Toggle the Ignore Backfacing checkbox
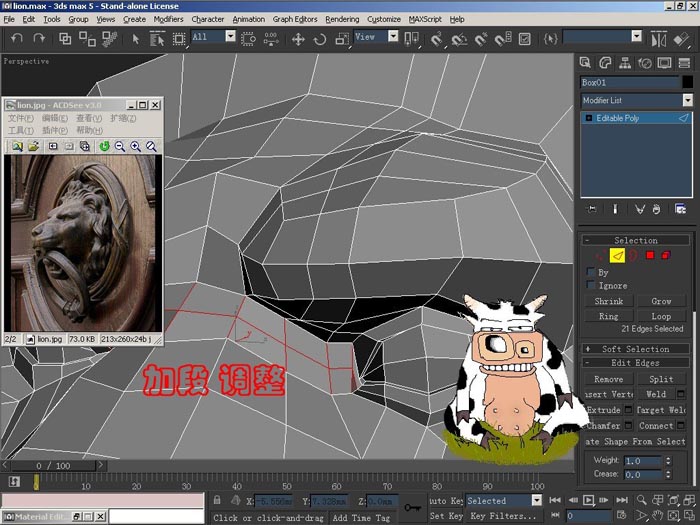Screen dimensions: 700x525 tap(591, 285)
